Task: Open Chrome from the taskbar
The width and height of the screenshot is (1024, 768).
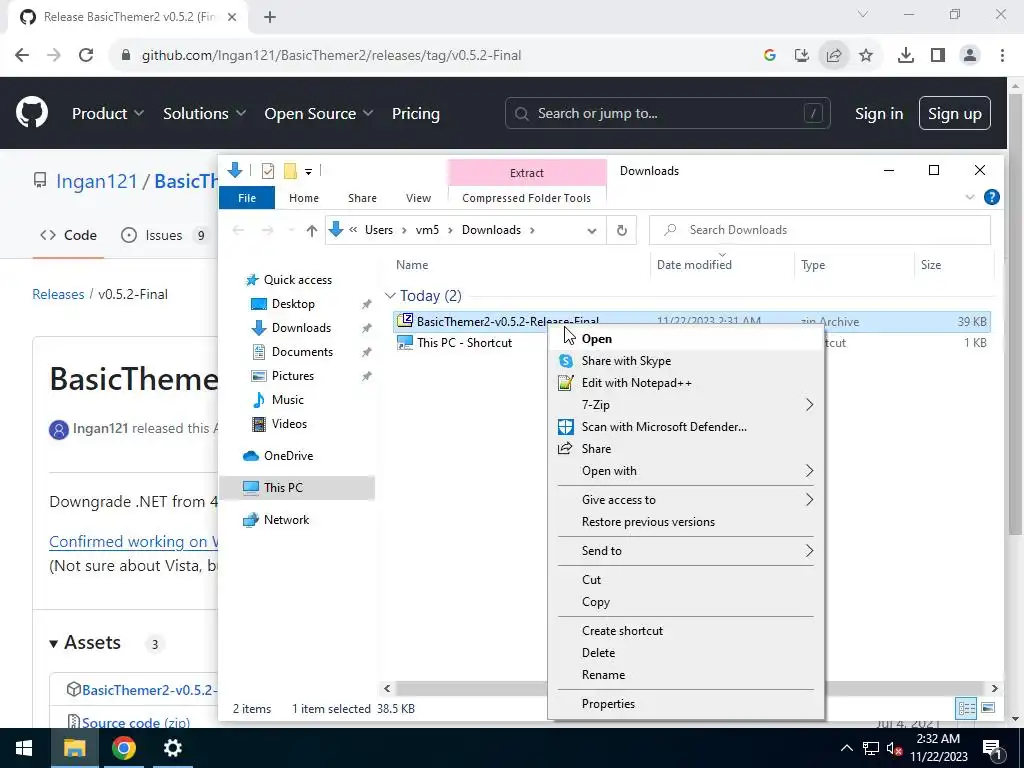Action: tap(123, 748)
